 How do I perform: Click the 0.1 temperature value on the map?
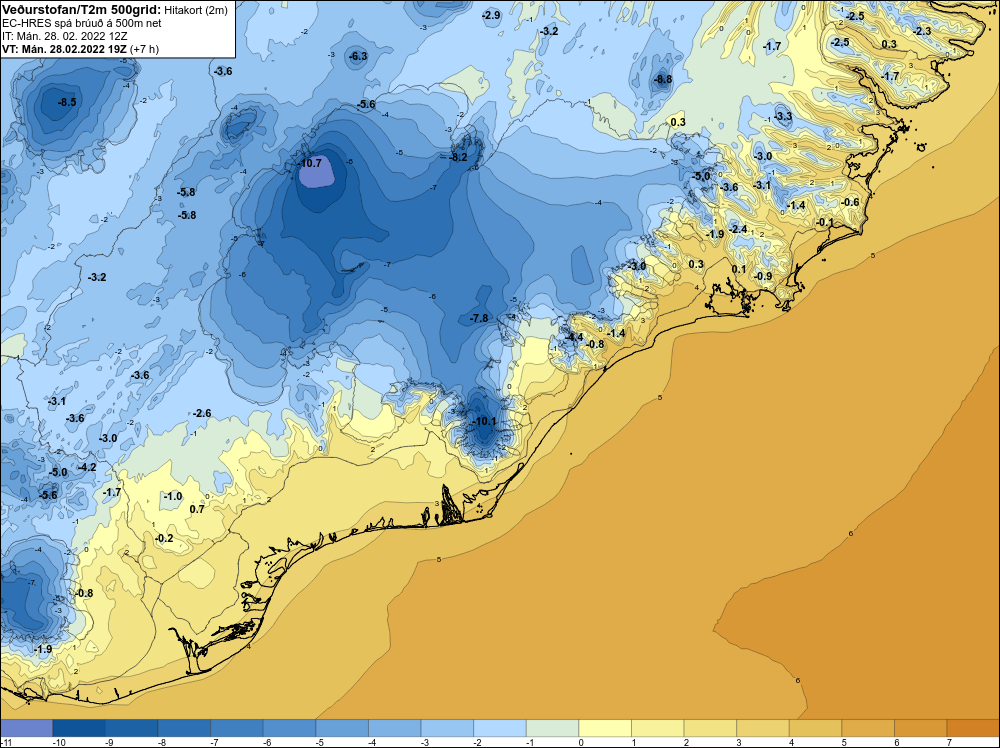(739, 270)
